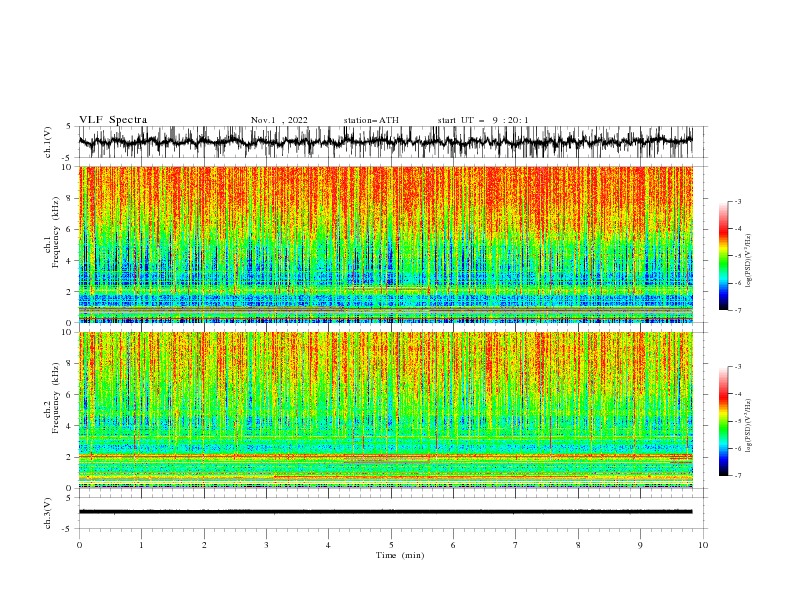Click the flat ch.3 voltage trace
The width and height of the screenshot is (792, 612).
385,512
